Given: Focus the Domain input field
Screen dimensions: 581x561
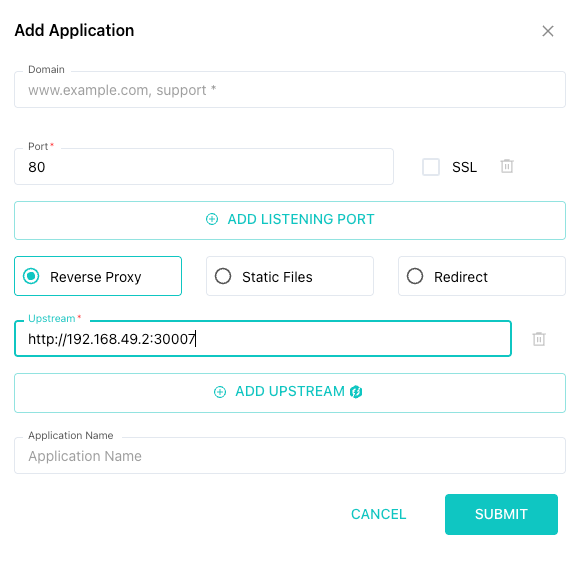Looking at the screenshot, I should 290,90.
